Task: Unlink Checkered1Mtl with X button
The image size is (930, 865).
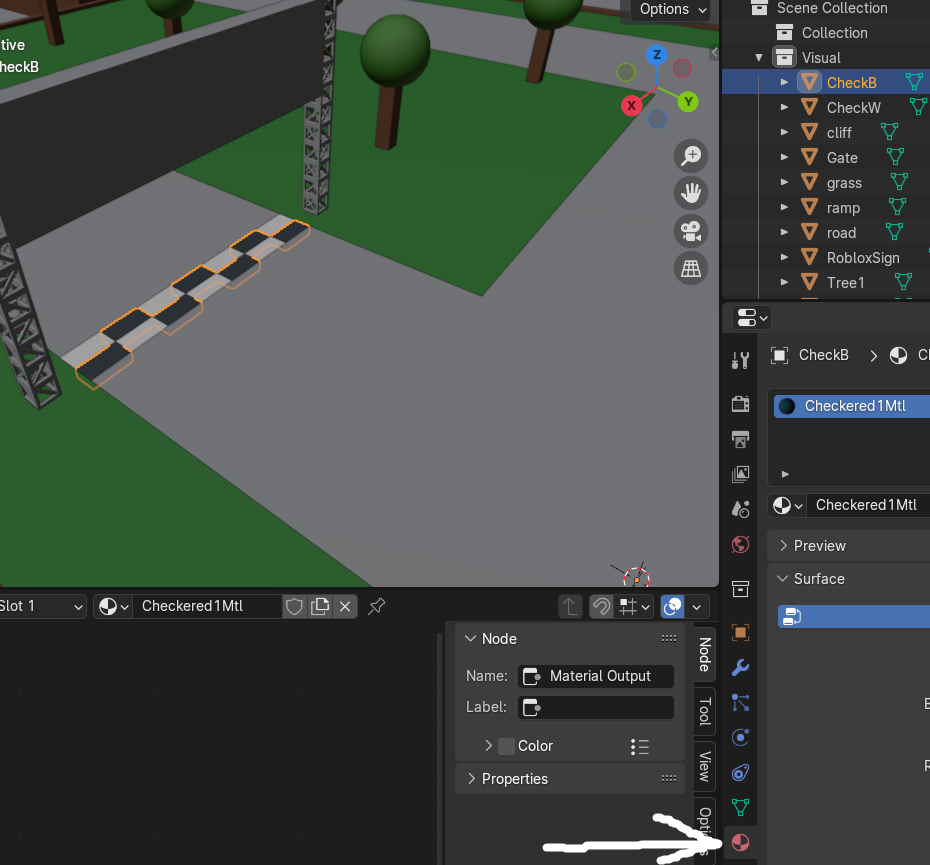Action: pyautogui.click(x=345, y=606)
